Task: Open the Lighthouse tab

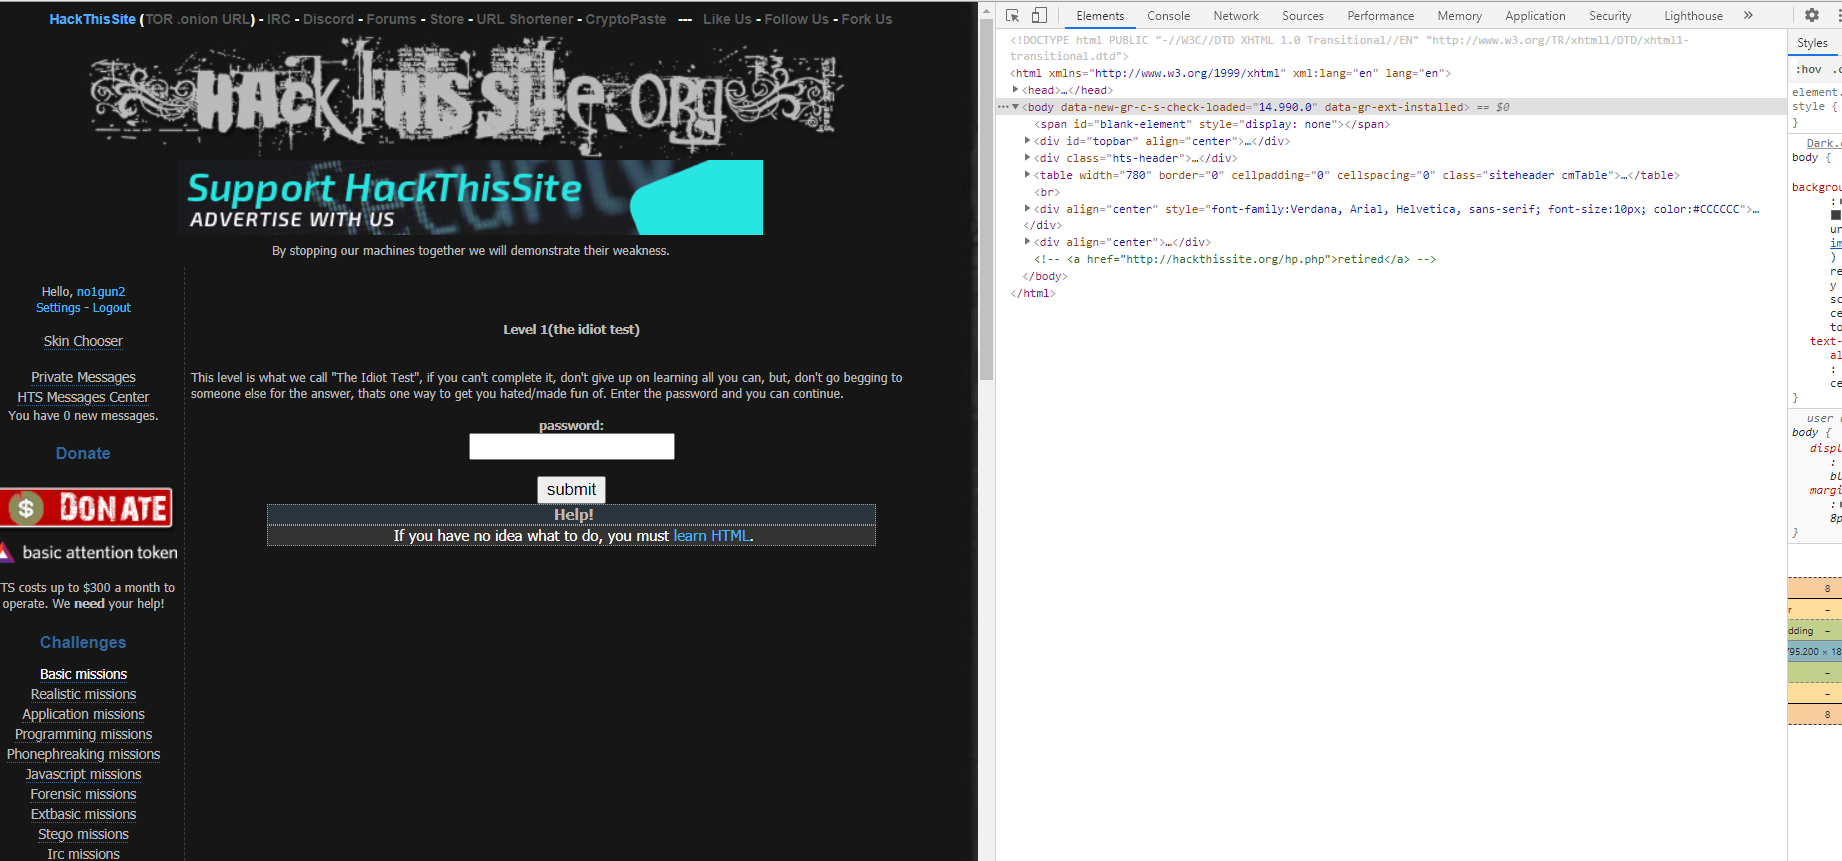Action: [x=1693, y=16]
